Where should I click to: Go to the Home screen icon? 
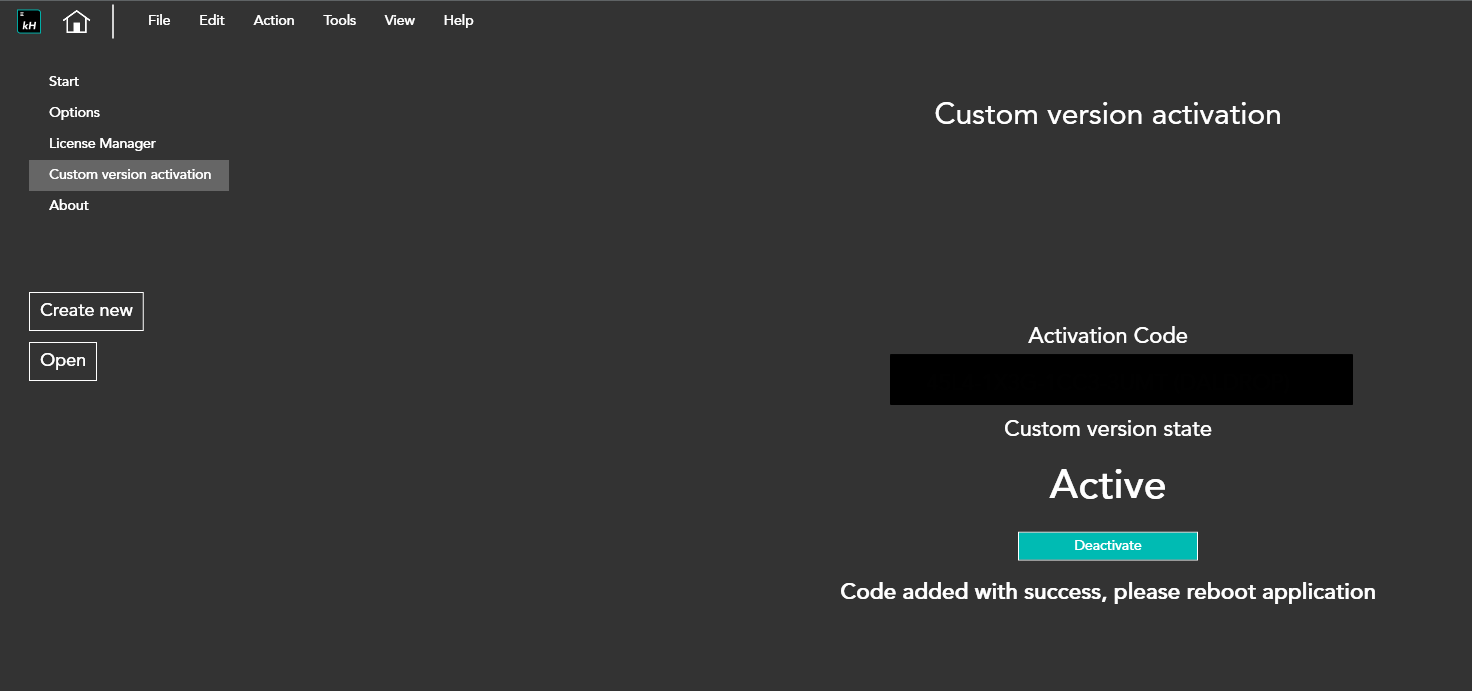77,21
